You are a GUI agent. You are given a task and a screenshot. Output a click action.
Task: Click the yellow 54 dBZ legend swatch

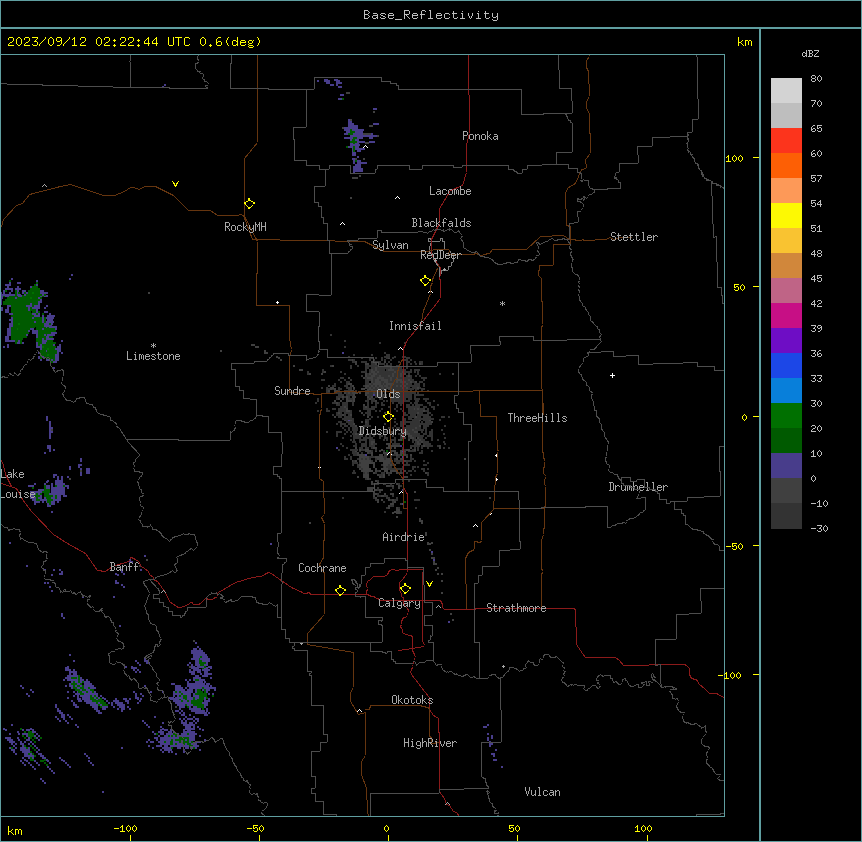tap(786, 215)
